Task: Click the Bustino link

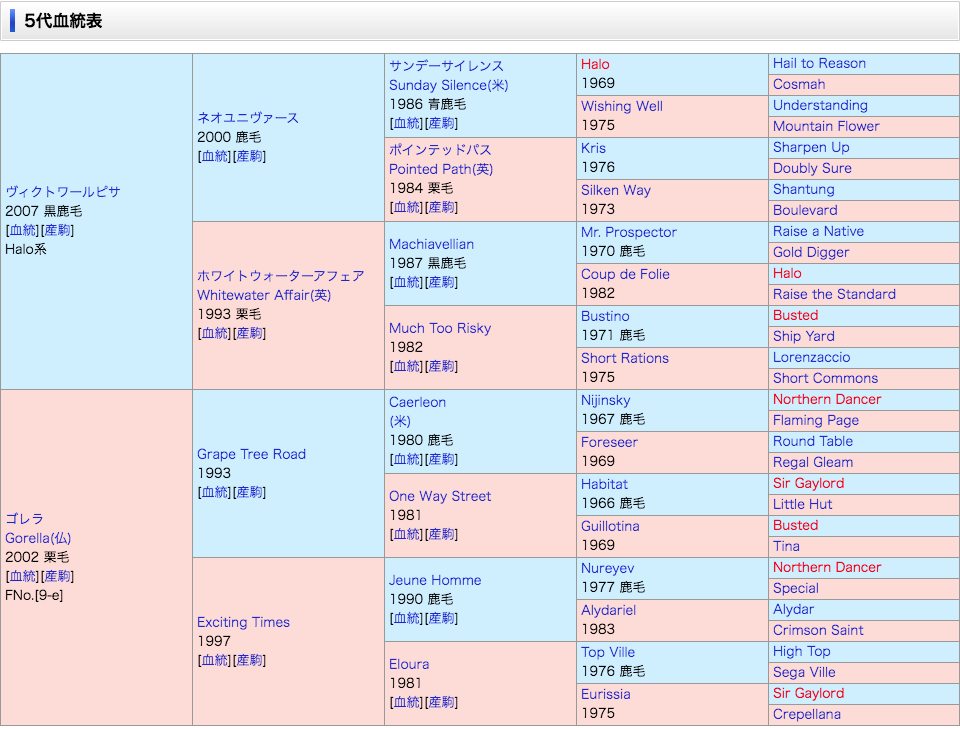Action: [x=606, y=316]
